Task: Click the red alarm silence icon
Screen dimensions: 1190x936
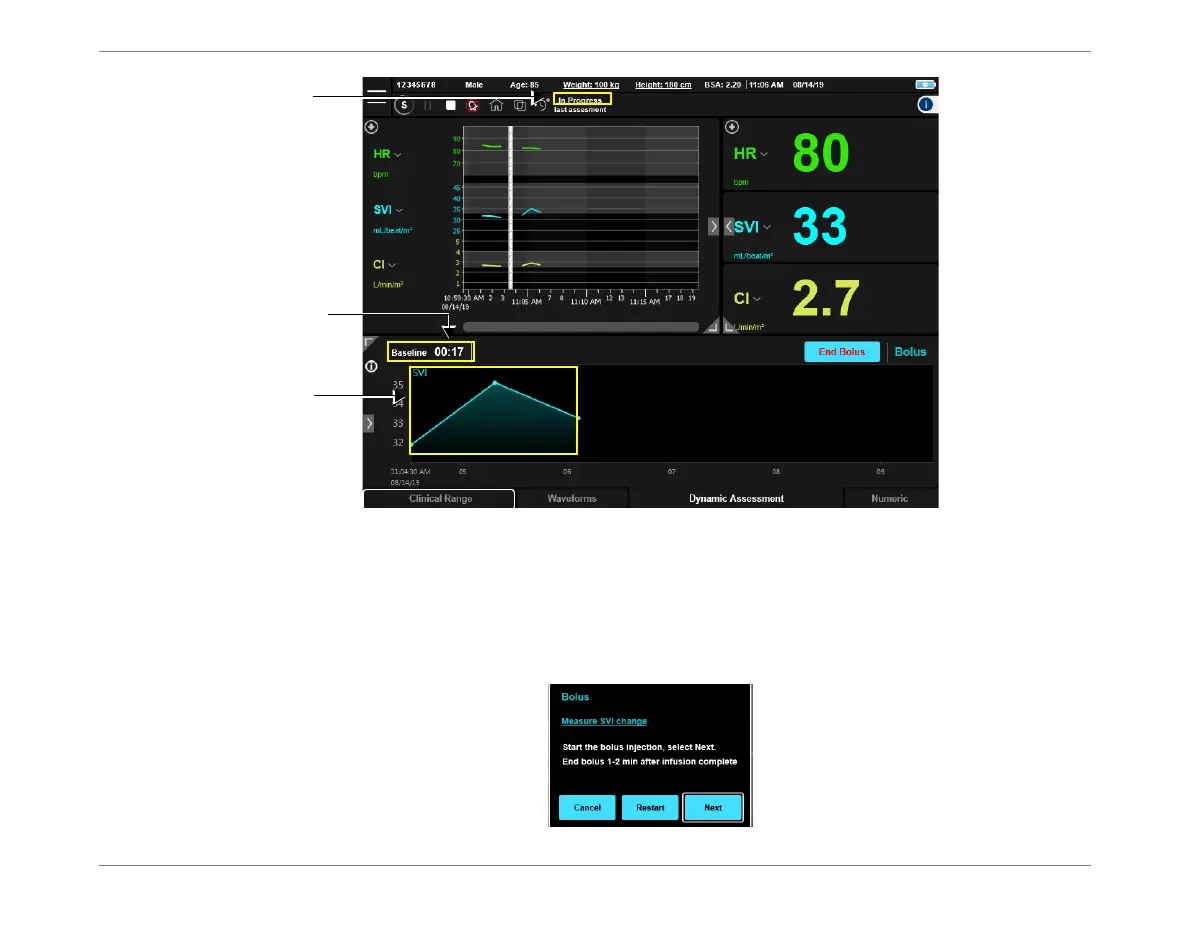Action: click(x=473, y=106)
